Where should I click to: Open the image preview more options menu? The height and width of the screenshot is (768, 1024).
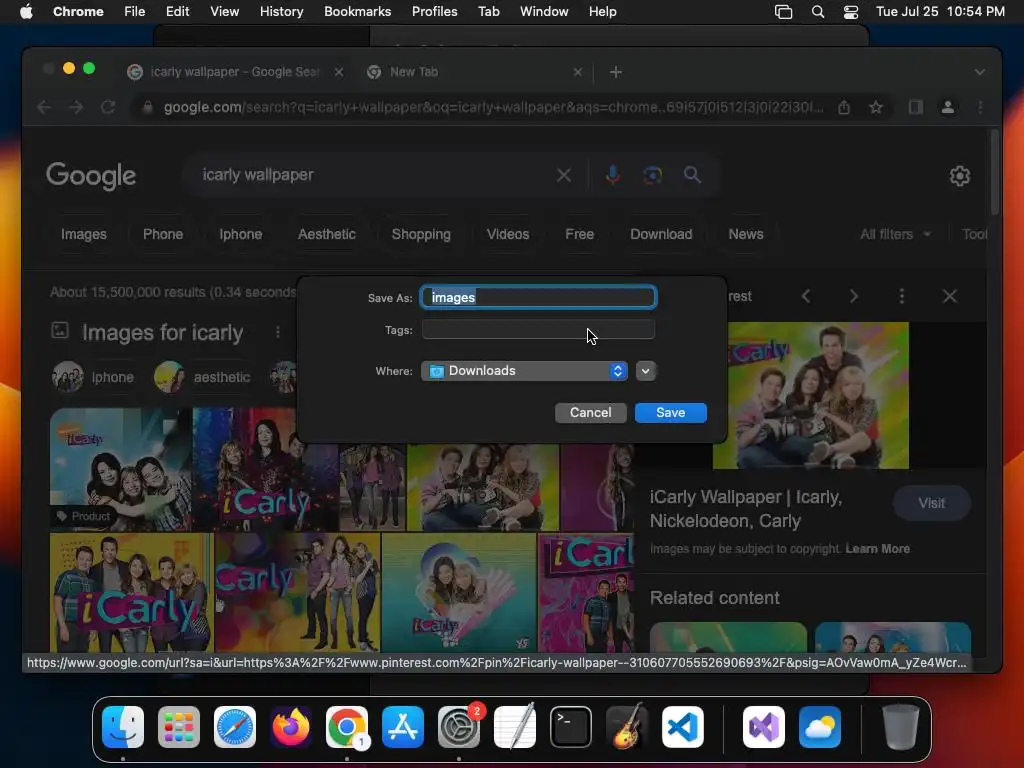tap(902, 296)
